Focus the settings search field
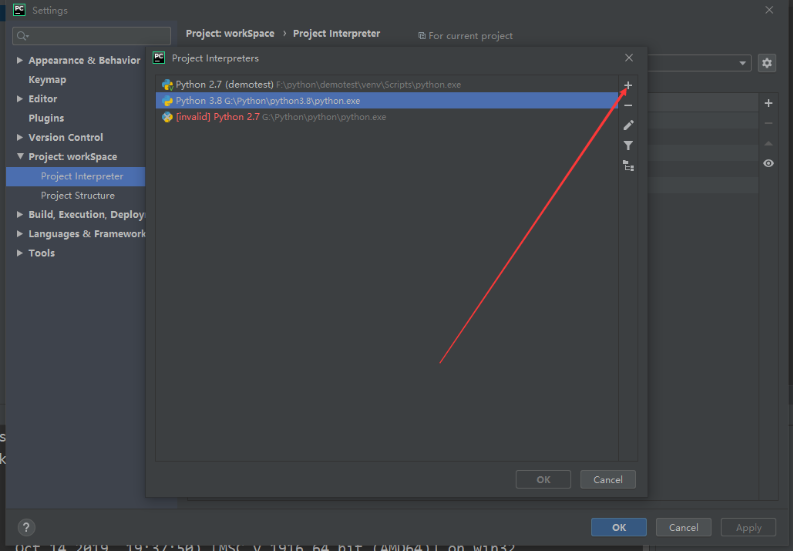Screen dimensions: 793x553 92,36
